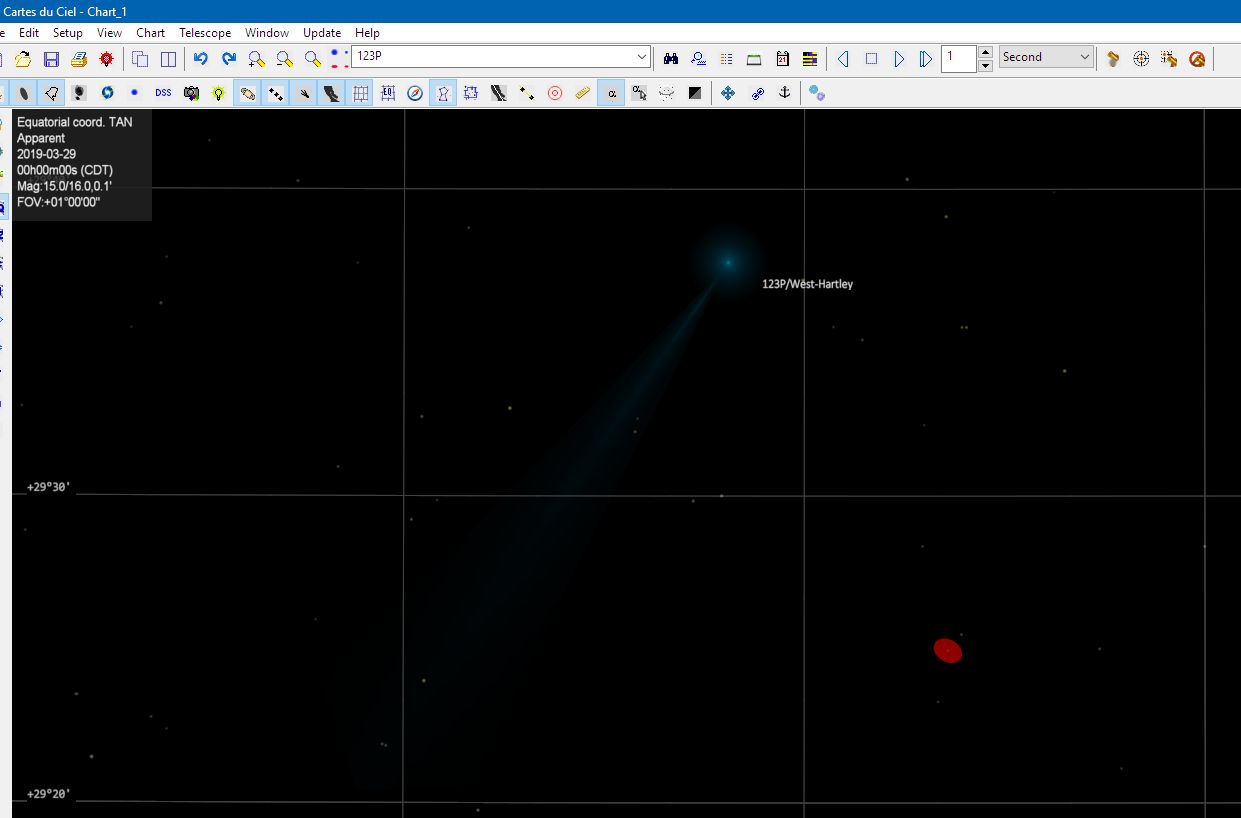Click the anchor icon in toolbar
1241x818 pixels.
785,93
